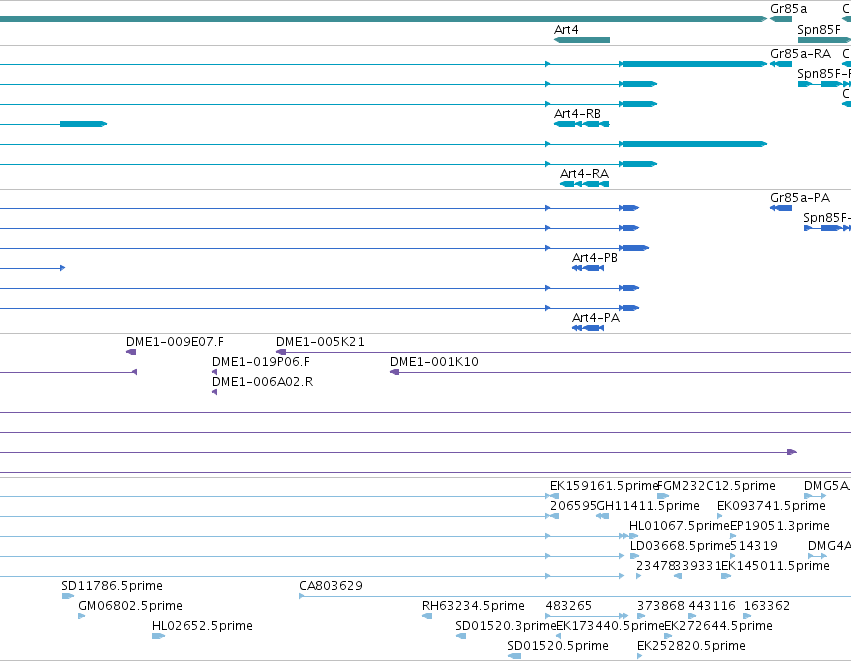The image size is (851, 661).
Task: Select the 514319 EST label
Action: (754, 546)
